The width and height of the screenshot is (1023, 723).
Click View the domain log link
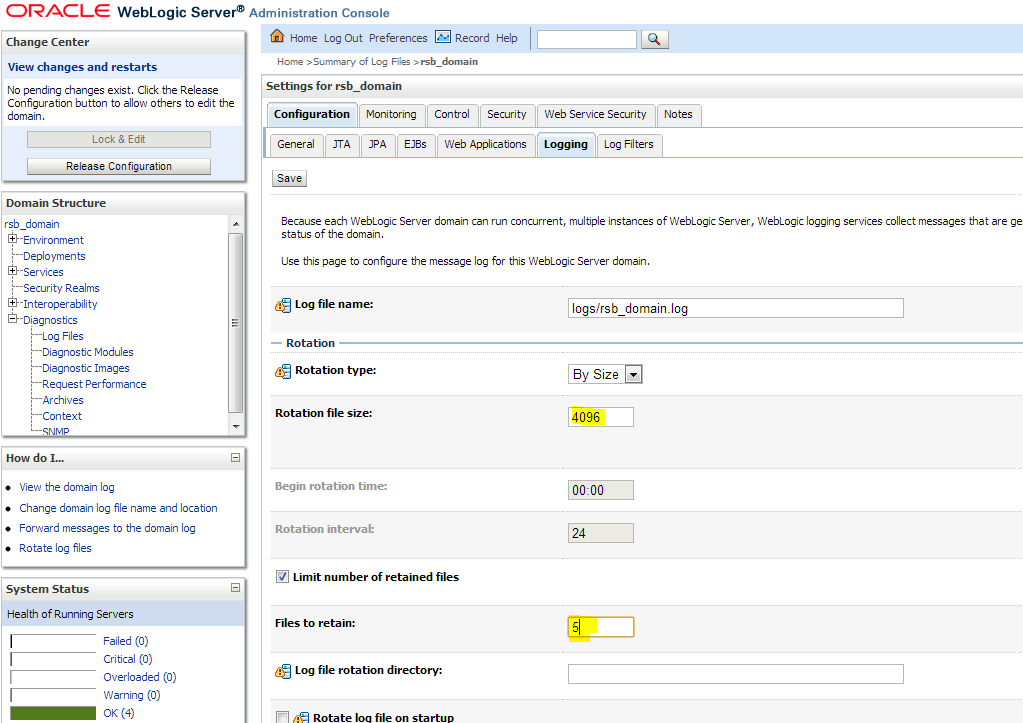click(x=67, y=487)
